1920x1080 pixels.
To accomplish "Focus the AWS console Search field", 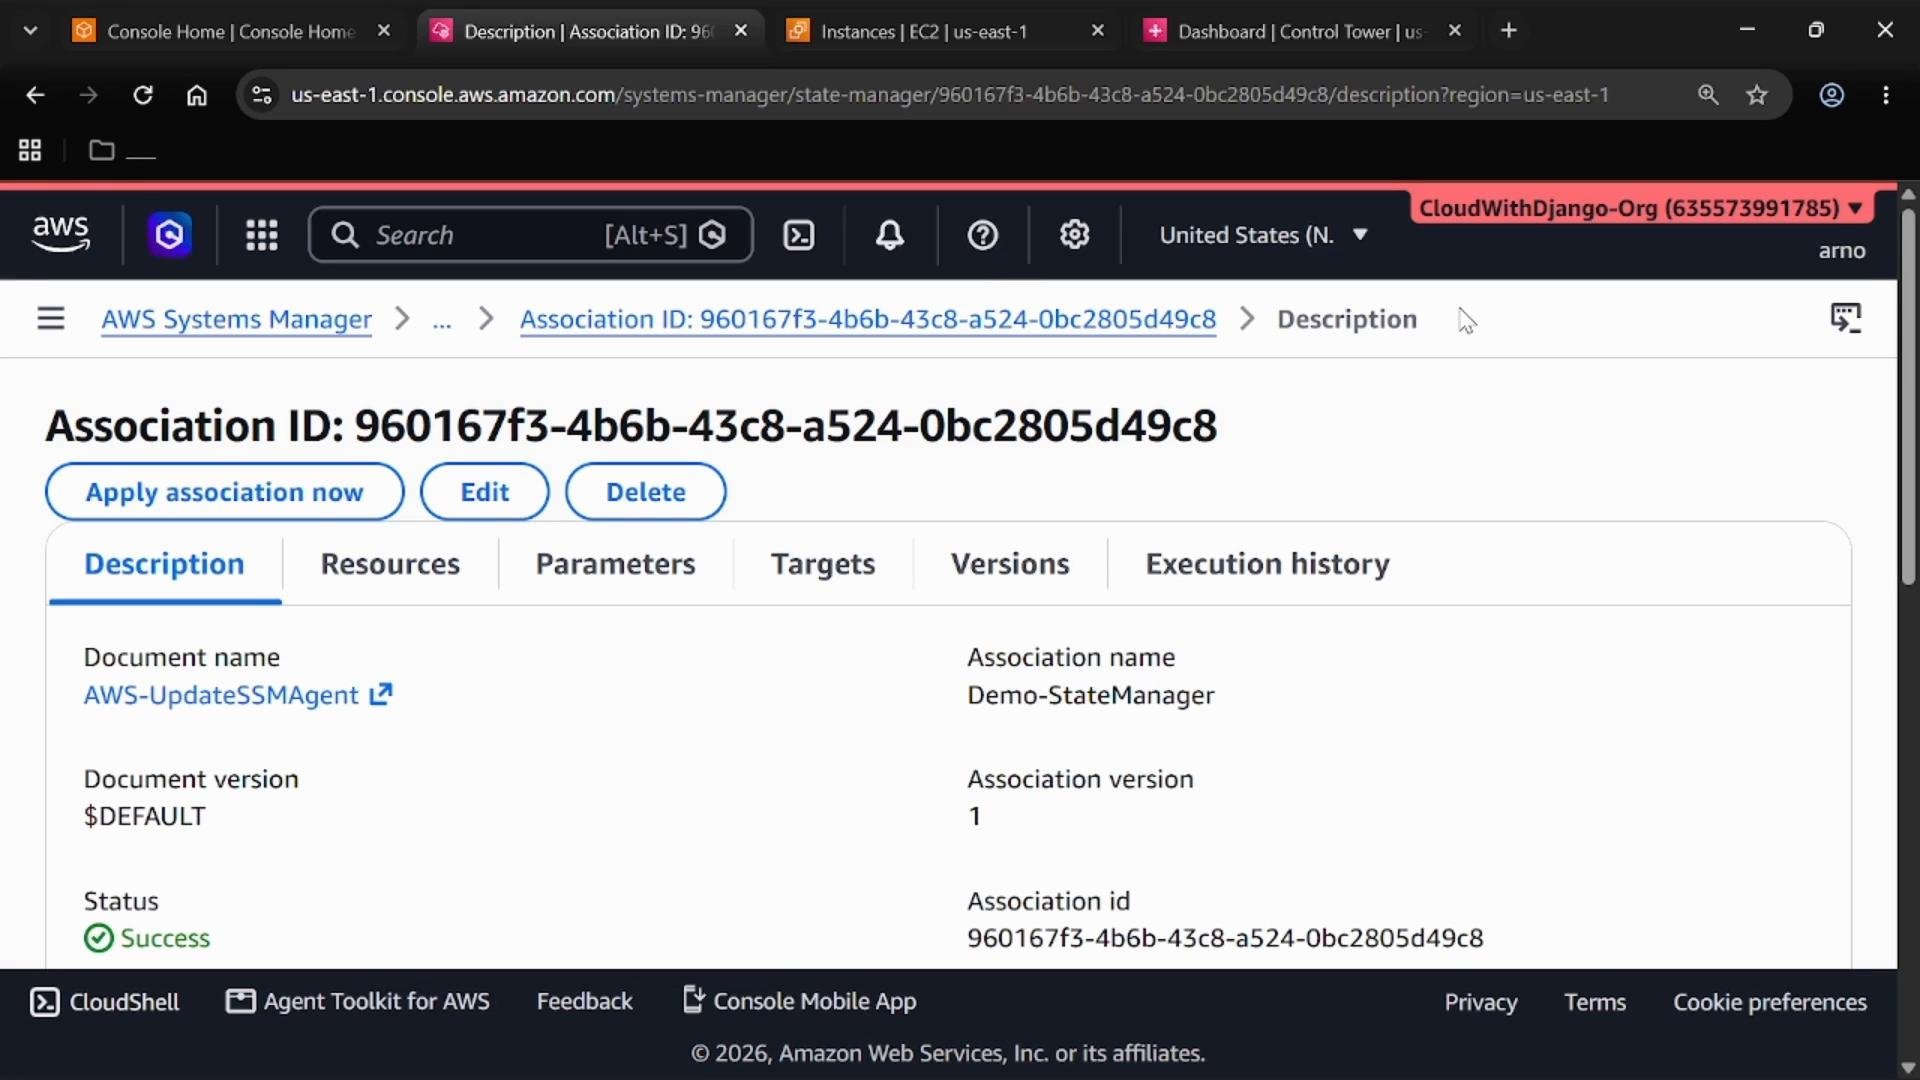I will coord(531,235).
